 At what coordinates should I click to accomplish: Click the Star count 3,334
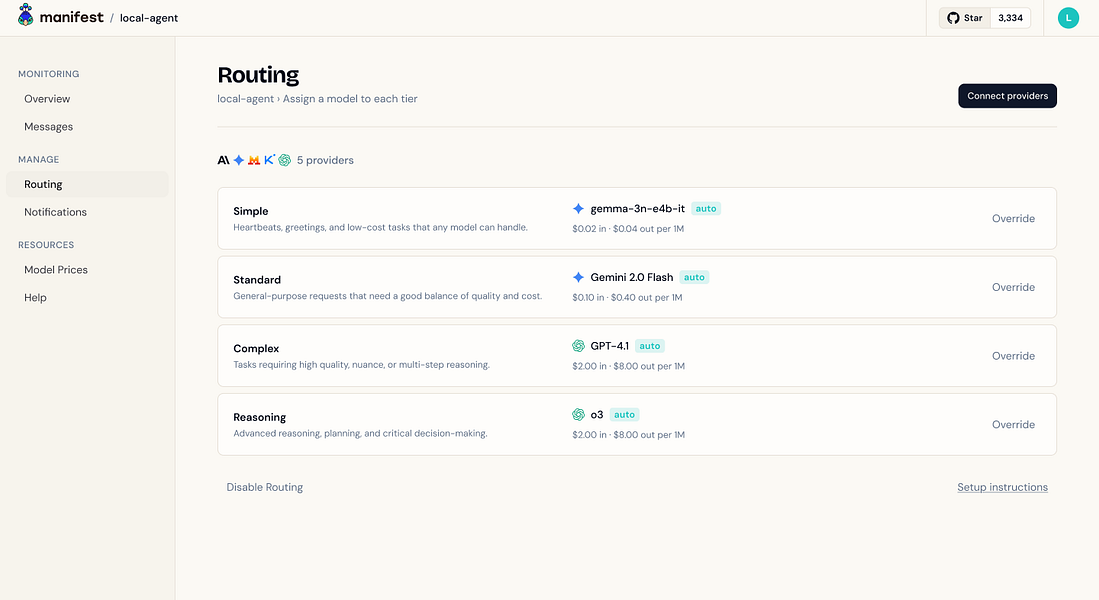click(x=1010, y=18)
